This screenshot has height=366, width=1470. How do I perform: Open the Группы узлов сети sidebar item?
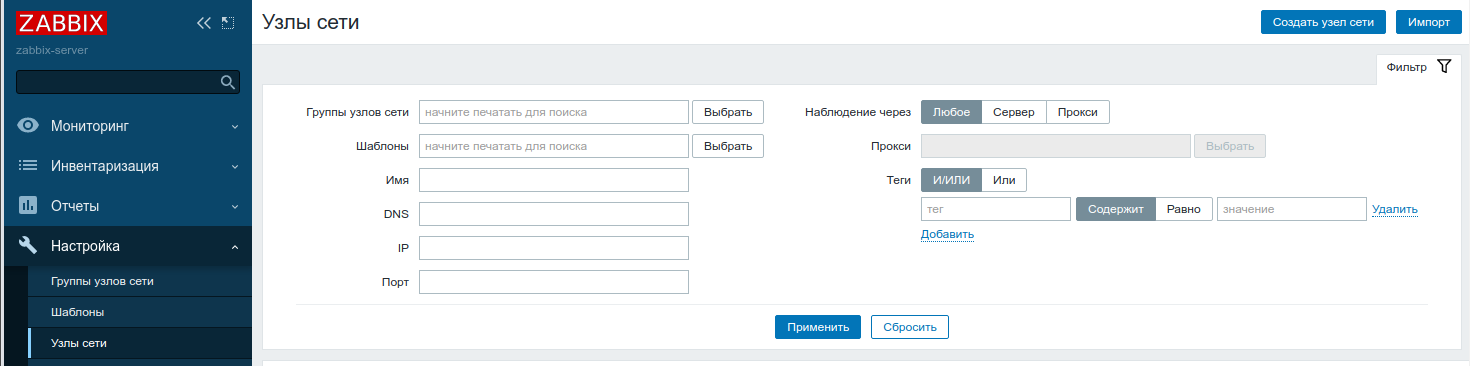pyautogui.click(x=102, y=281)
